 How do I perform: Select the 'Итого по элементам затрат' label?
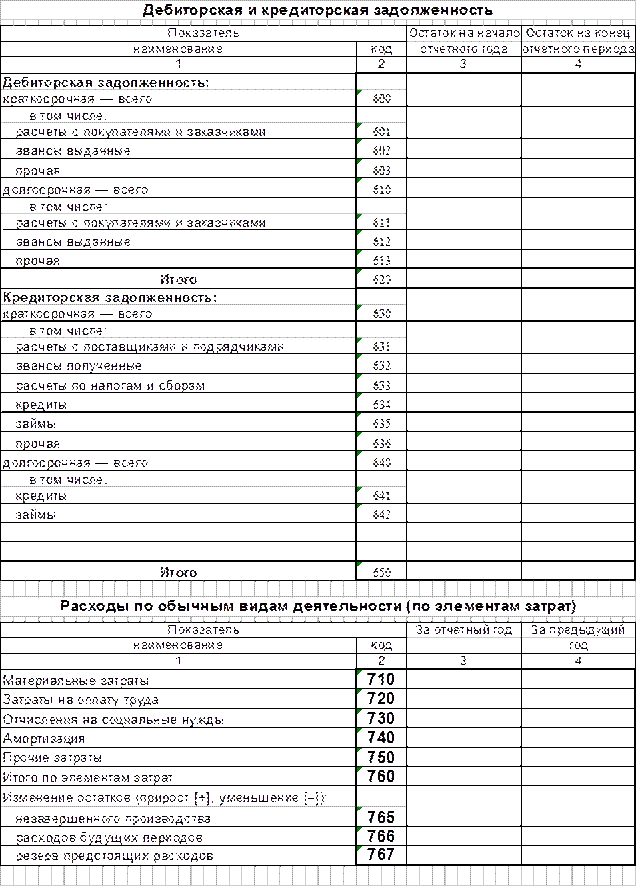click(x=88, y=778)
